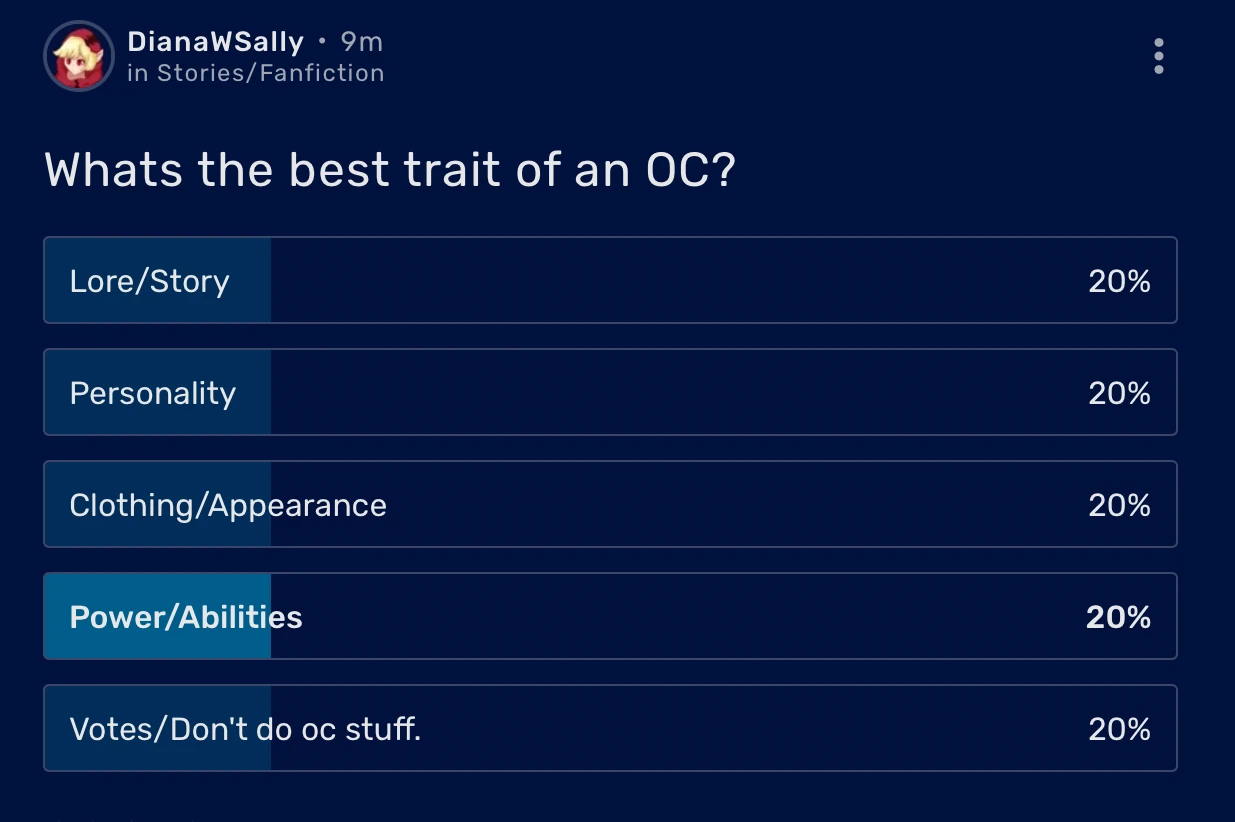
Task: Click the top dot of the kebab menu
Action: click(x=1158, y=41)
